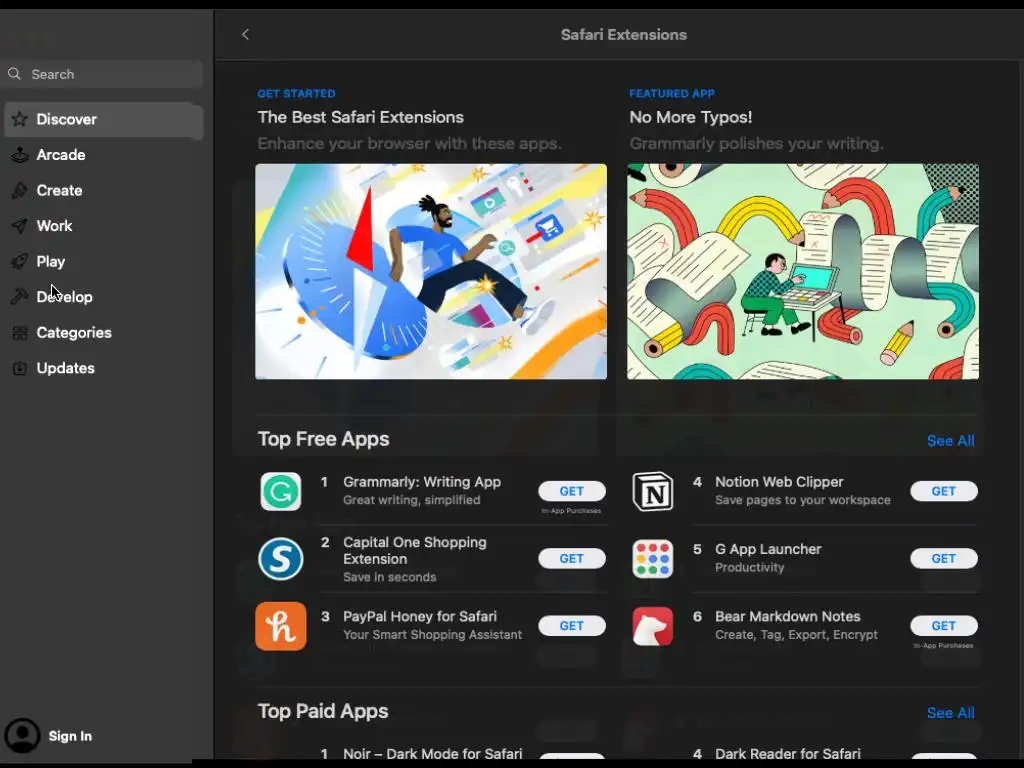The height and width of the screenshot is (768, 1024).
Task: See All Top Paid Apps
Action: (951, 712)
